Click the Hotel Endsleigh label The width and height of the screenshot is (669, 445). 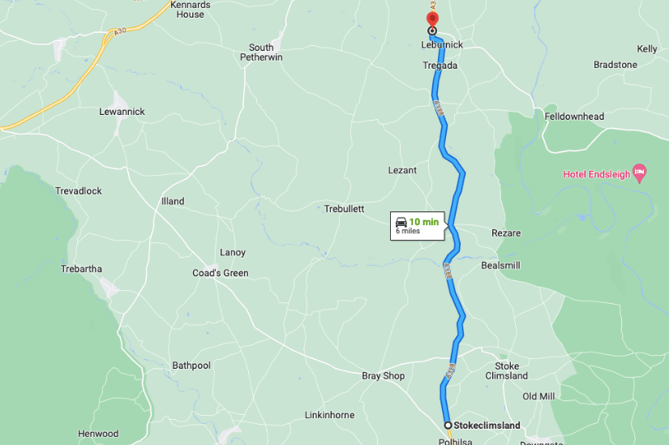click(596, 174)
